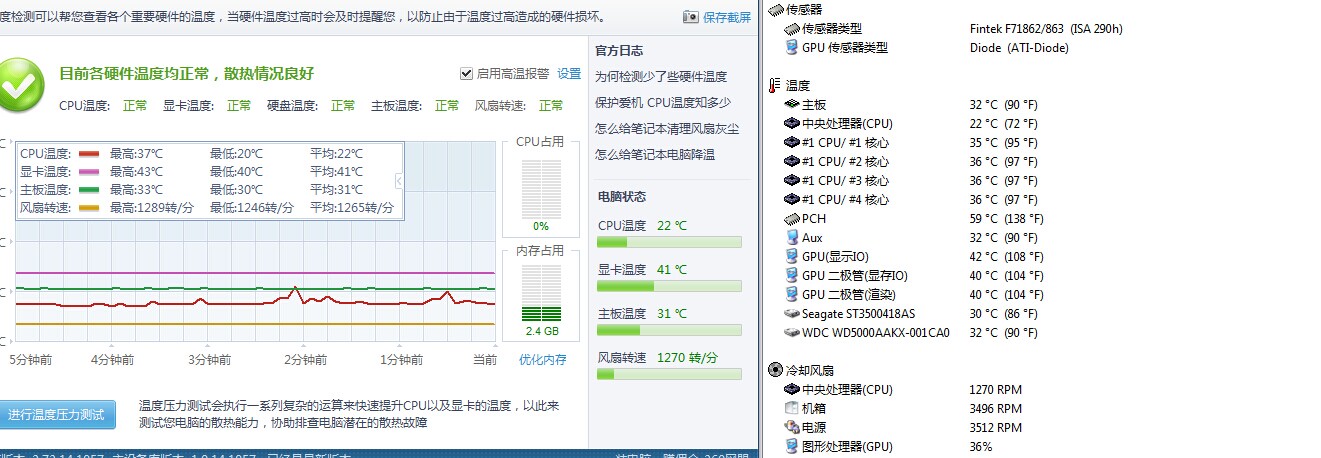Viewport: 1321px width, 458px height.
Task: Click the 优化内存 link
Action: (543, 360)
